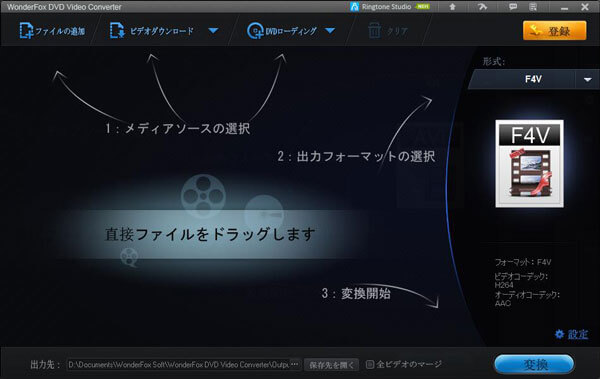Click ファイルの追加 (Add Files)
The height and width of the screenshot is (379, 600).
(x=52, y=31)
